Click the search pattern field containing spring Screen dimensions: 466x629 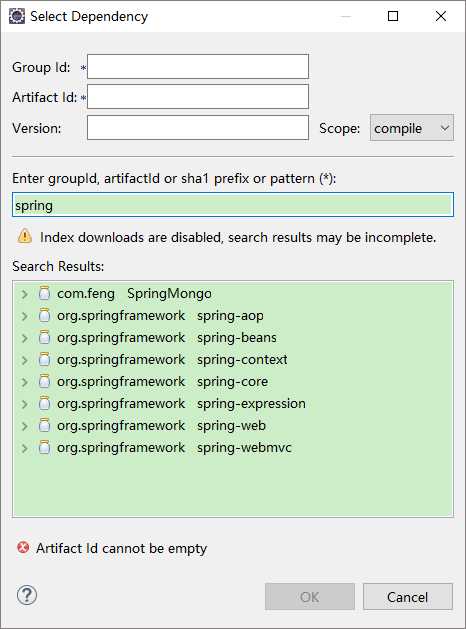[233, 205]
